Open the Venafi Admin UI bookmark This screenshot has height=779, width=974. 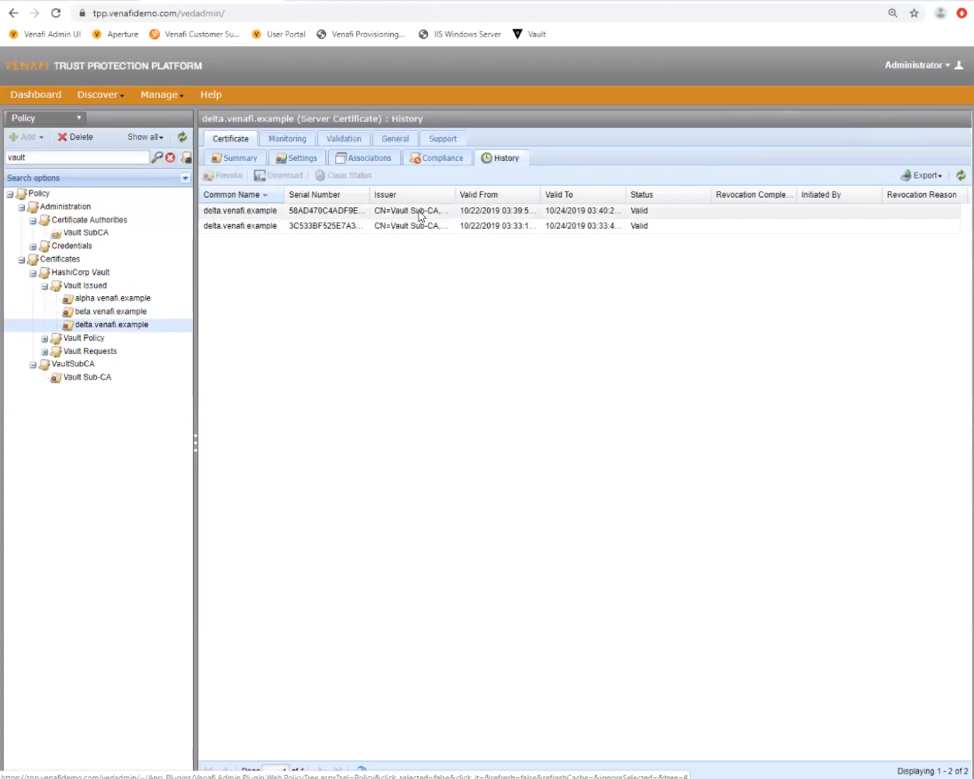click(x=45, y=34)
